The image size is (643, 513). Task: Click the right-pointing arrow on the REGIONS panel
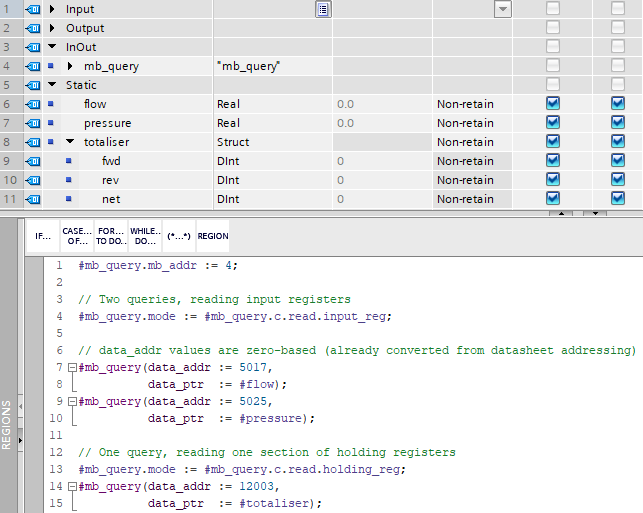coord(21,440)
